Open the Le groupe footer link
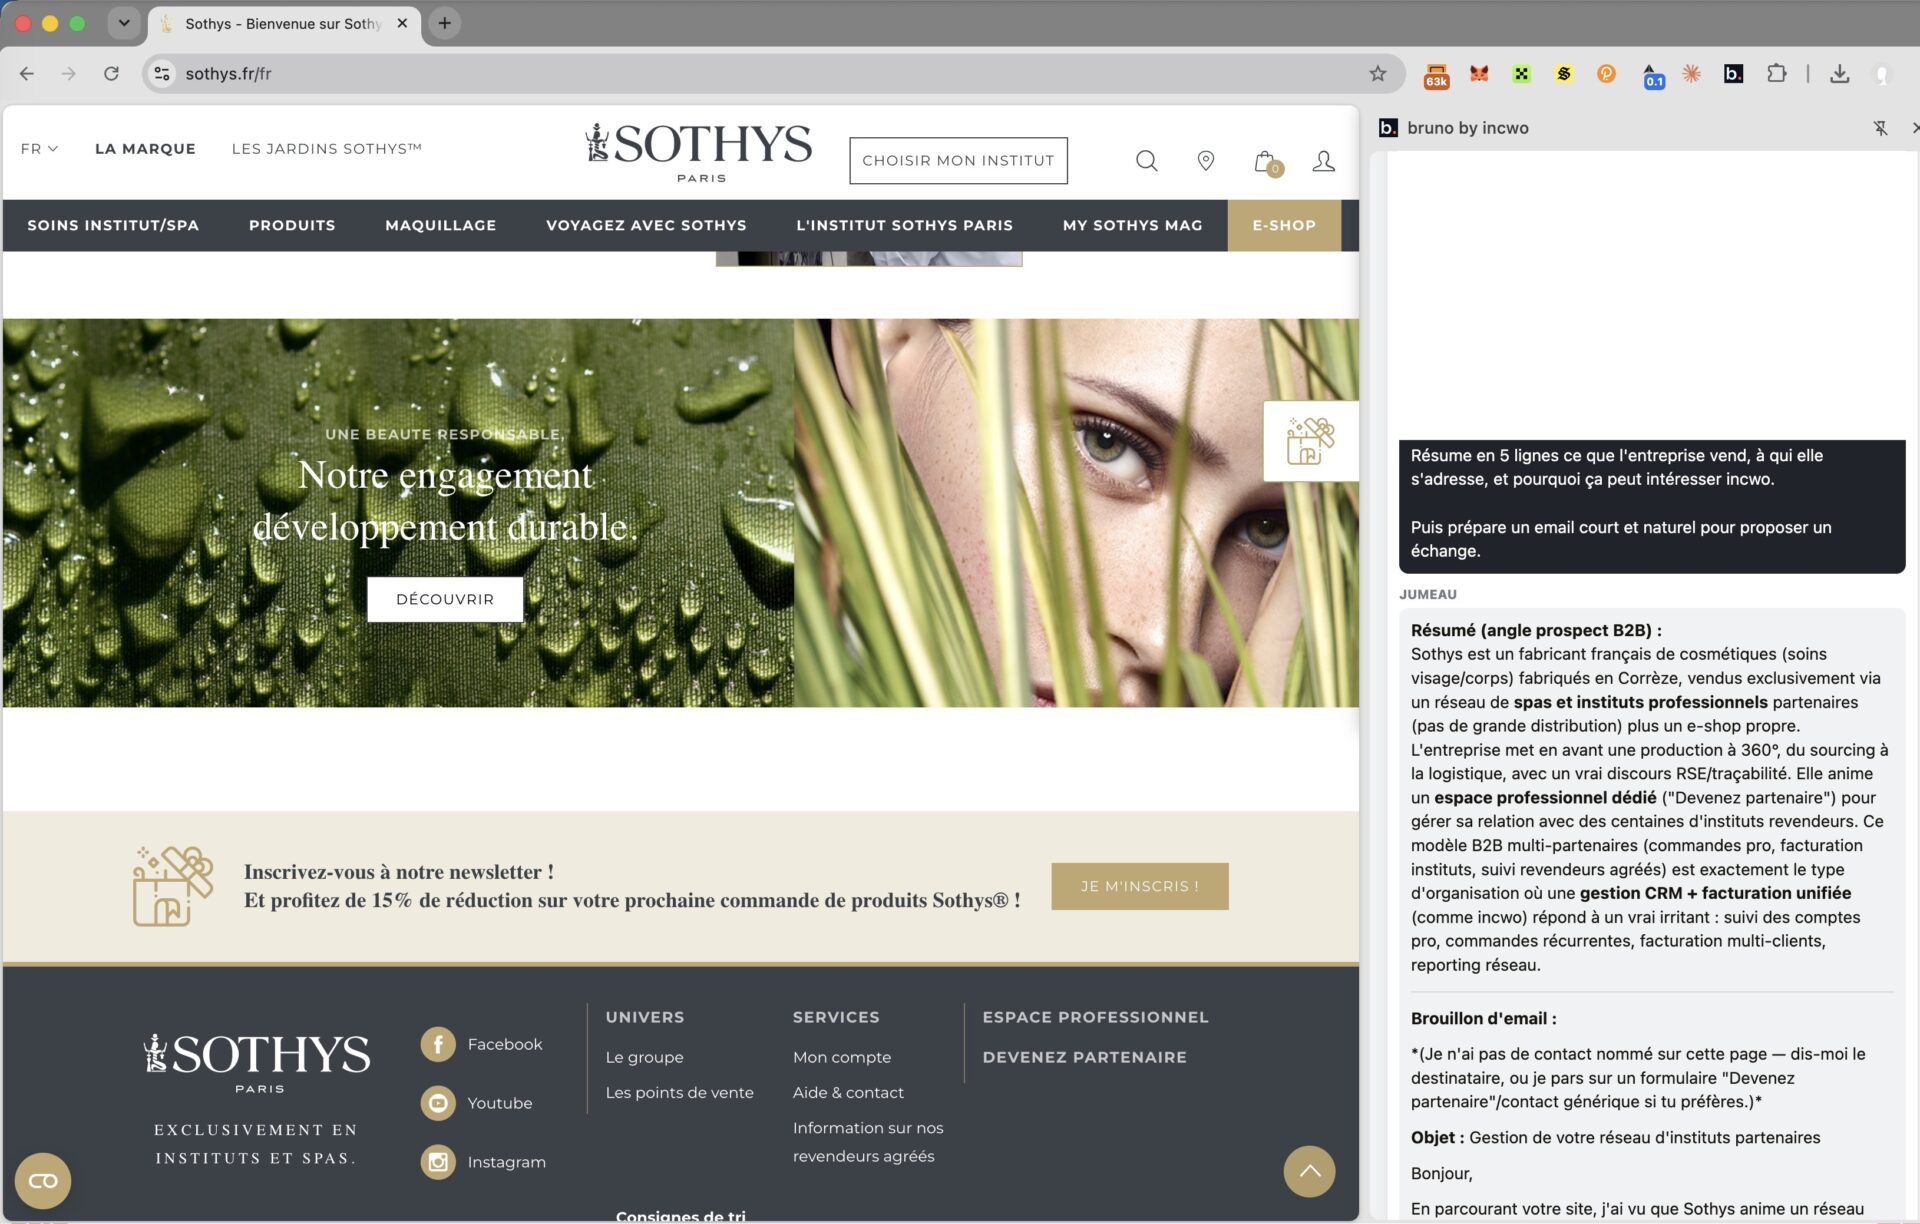This screenshot has height=1224, width=1920. (x=644, y=1057)
